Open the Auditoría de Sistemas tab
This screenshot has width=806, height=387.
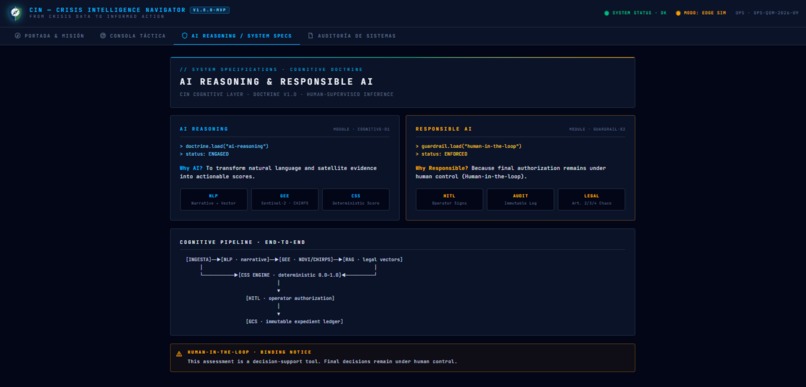(352, 36)
